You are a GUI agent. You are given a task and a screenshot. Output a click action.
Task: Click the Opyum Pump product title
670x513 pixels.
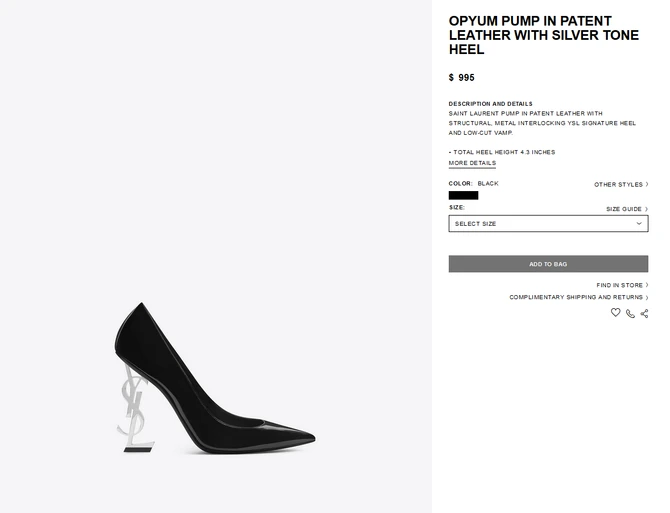(530, 35)
